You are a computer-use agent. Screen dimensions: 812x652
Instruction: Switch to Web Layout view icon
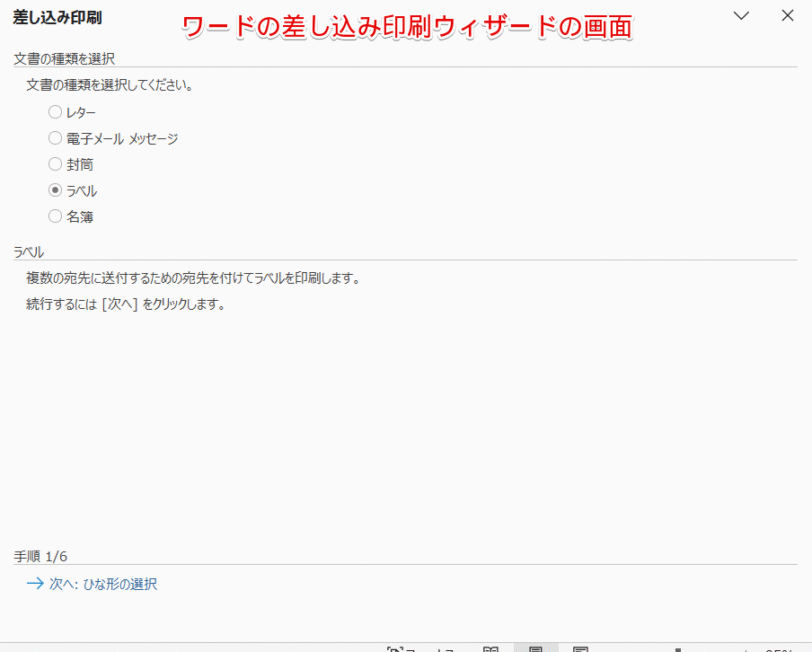pos(578,647)
